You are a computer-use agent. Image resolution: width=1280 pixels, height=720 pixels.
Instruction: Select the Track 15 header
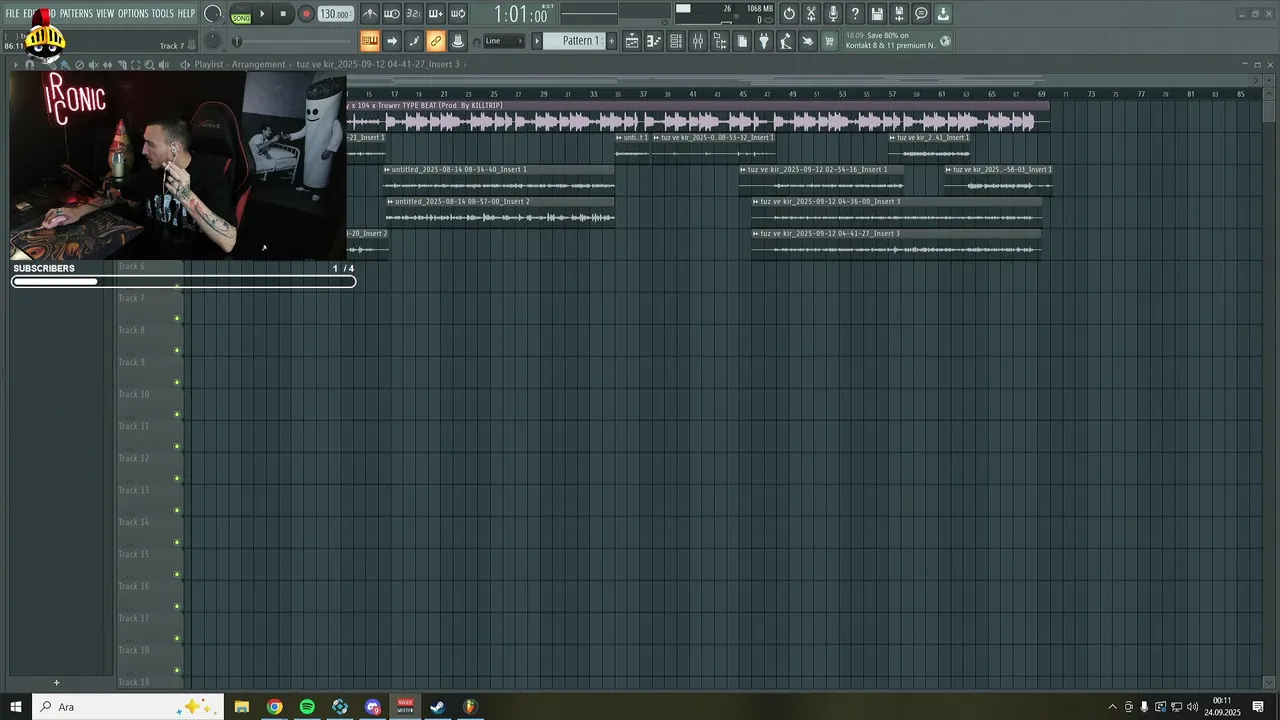[x=148, y=562]
